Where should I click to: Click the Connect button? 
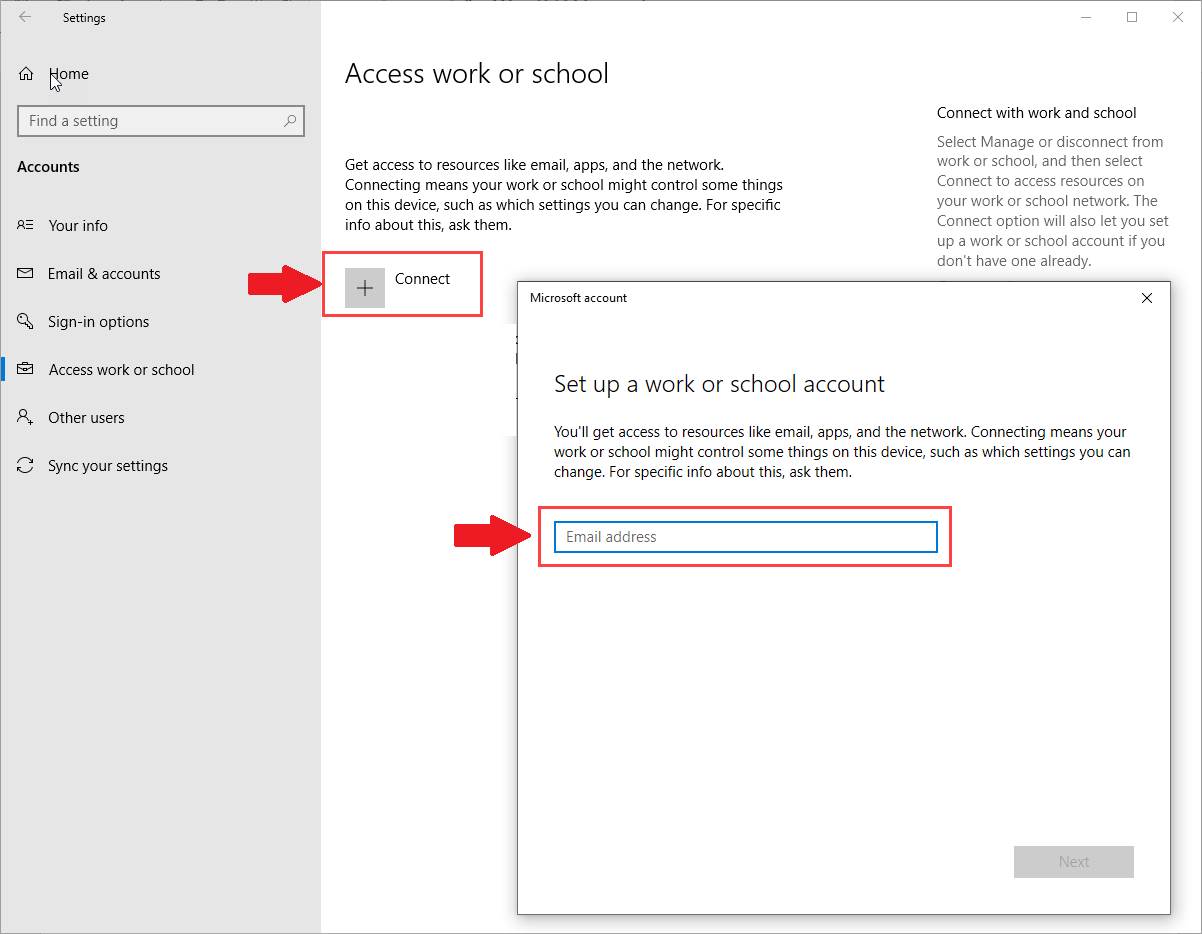402,283
